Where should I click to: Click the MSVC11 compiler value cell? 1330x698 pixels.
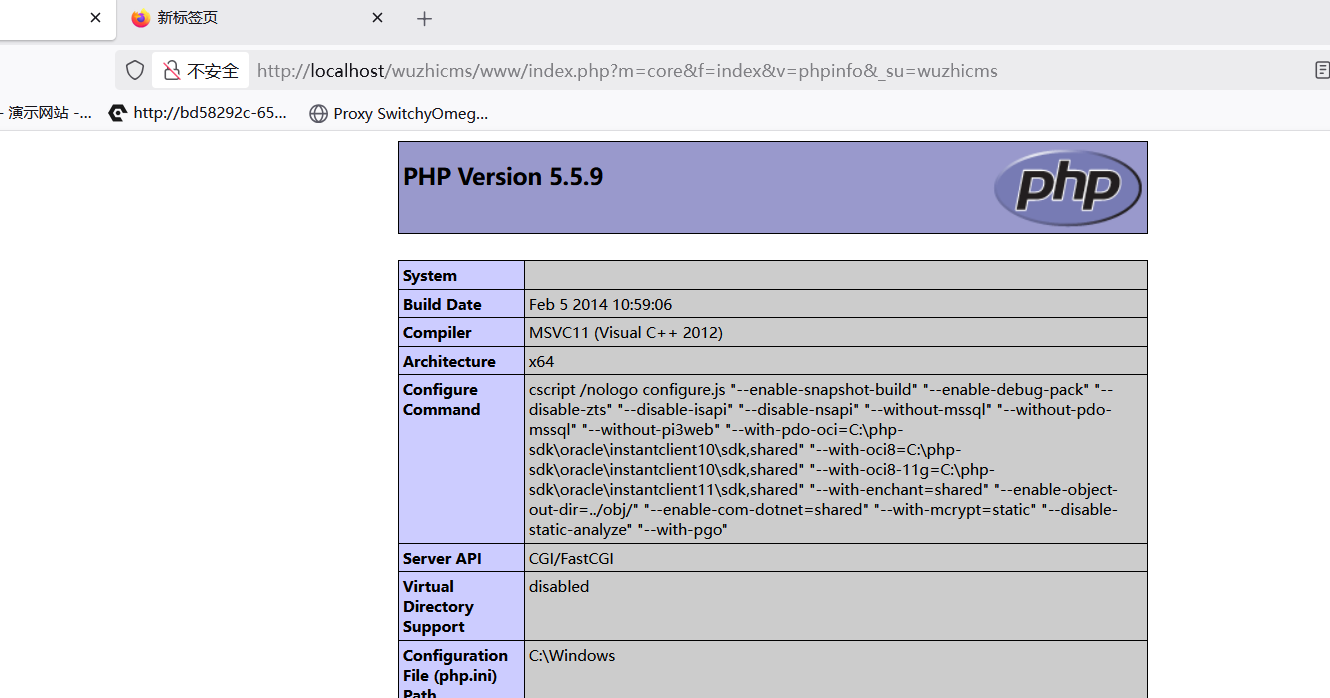click(x=625, y=332)
